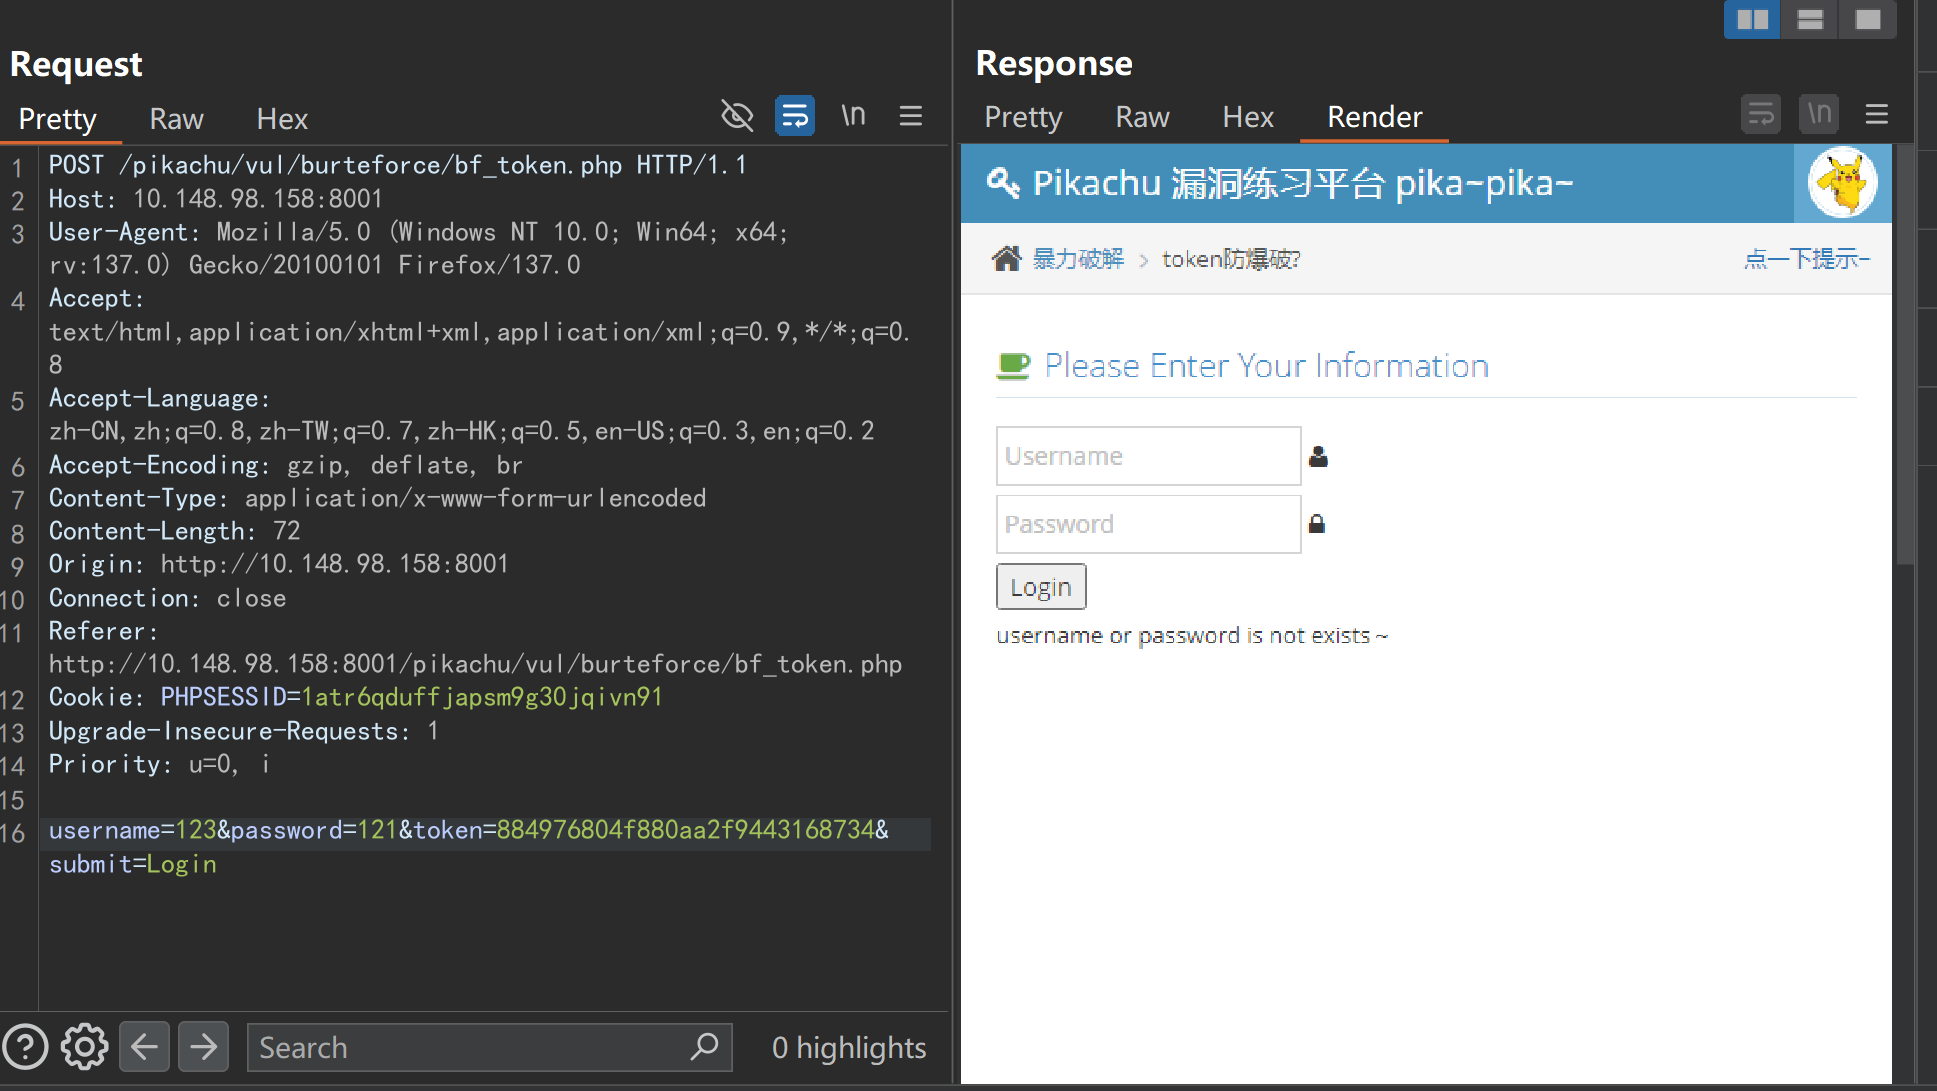Toggle line wrap button in Request panel
This screenshot has width=1937, height=1091.
(795, 116)
